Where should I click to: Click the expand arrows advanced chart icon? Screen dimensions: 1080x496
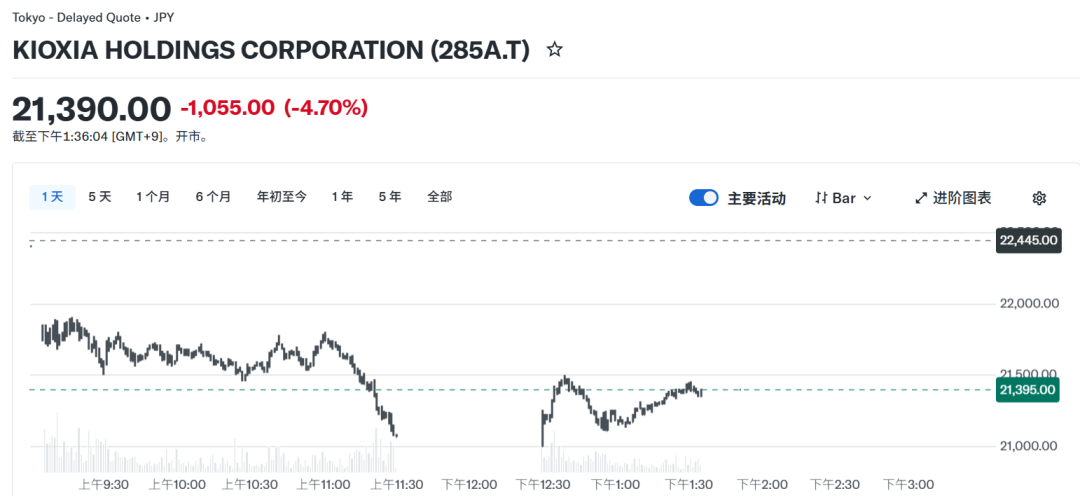[921, 198]
